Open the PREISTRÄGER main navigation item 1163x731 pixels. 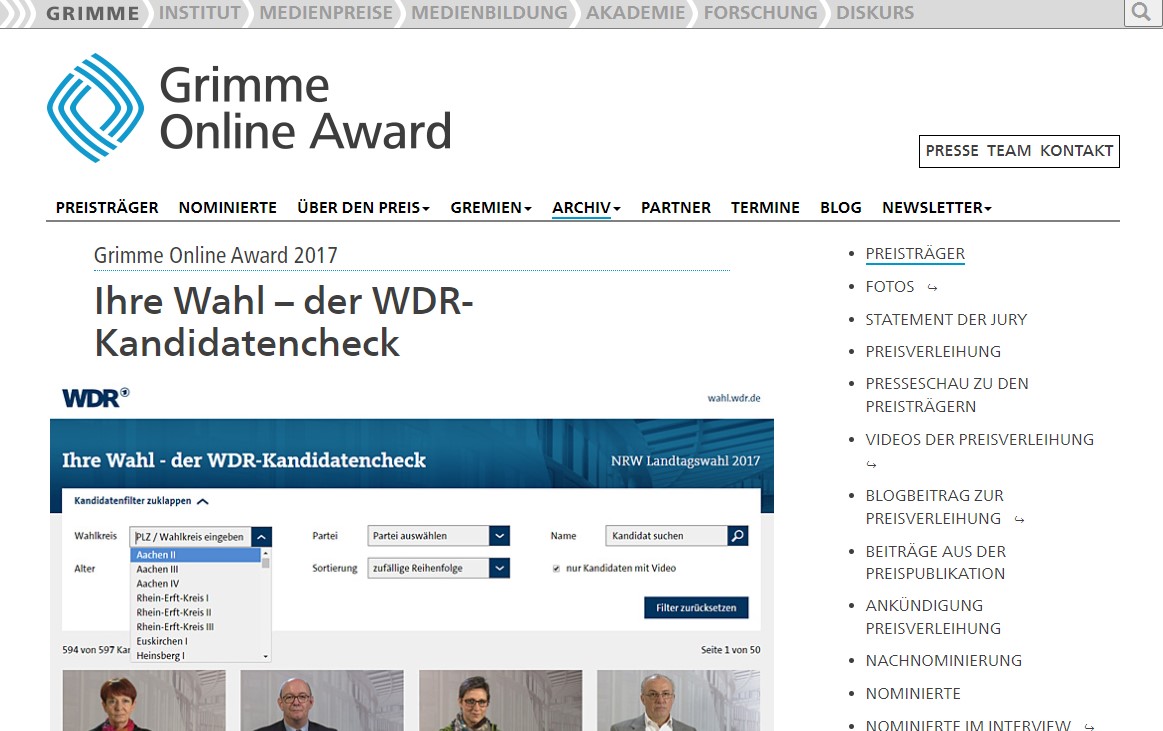coord(108,208)
